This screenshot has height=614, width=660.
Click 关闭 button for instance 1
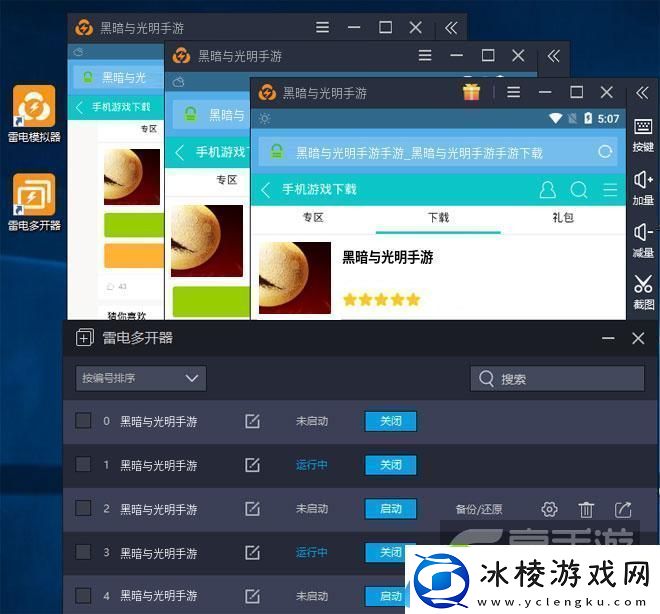click(391, 465)
